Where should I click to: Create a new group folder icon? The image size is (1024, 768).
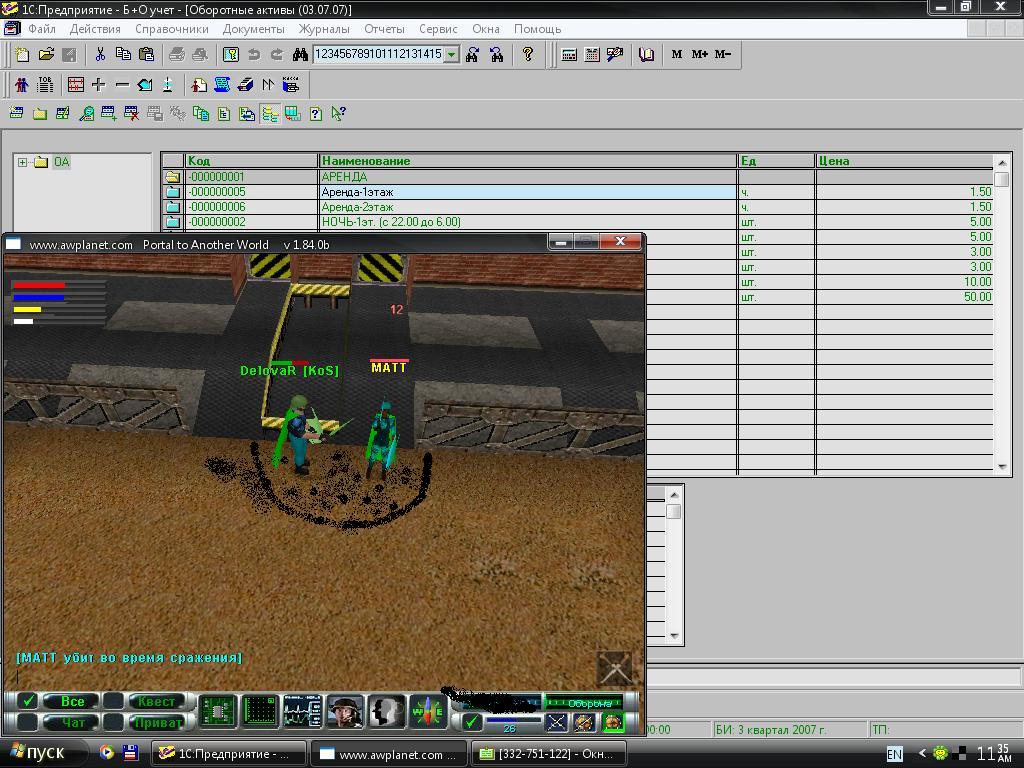point(40,114)
